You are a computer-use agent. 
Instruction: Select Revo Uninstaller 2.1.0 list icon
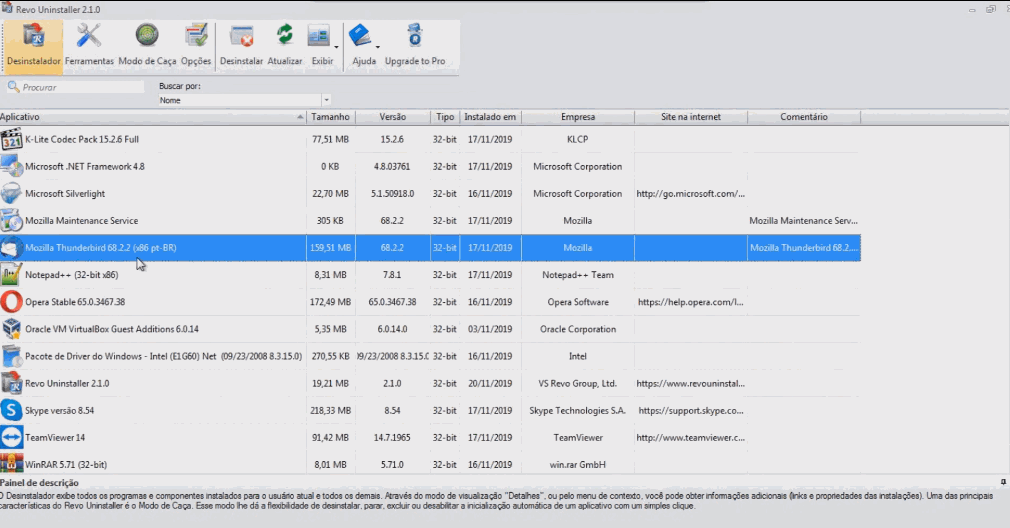pyautogui.click(x=12, y=383)
